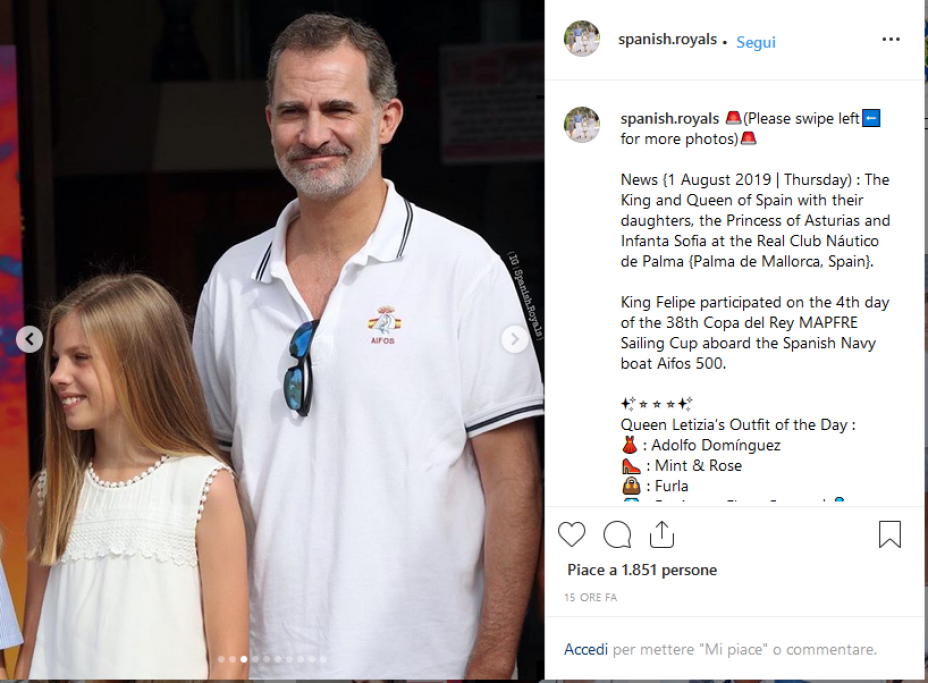Viewport: 928px width, 683px height.
Task: Share the post using the upload arrow icon
Action: 662,534
